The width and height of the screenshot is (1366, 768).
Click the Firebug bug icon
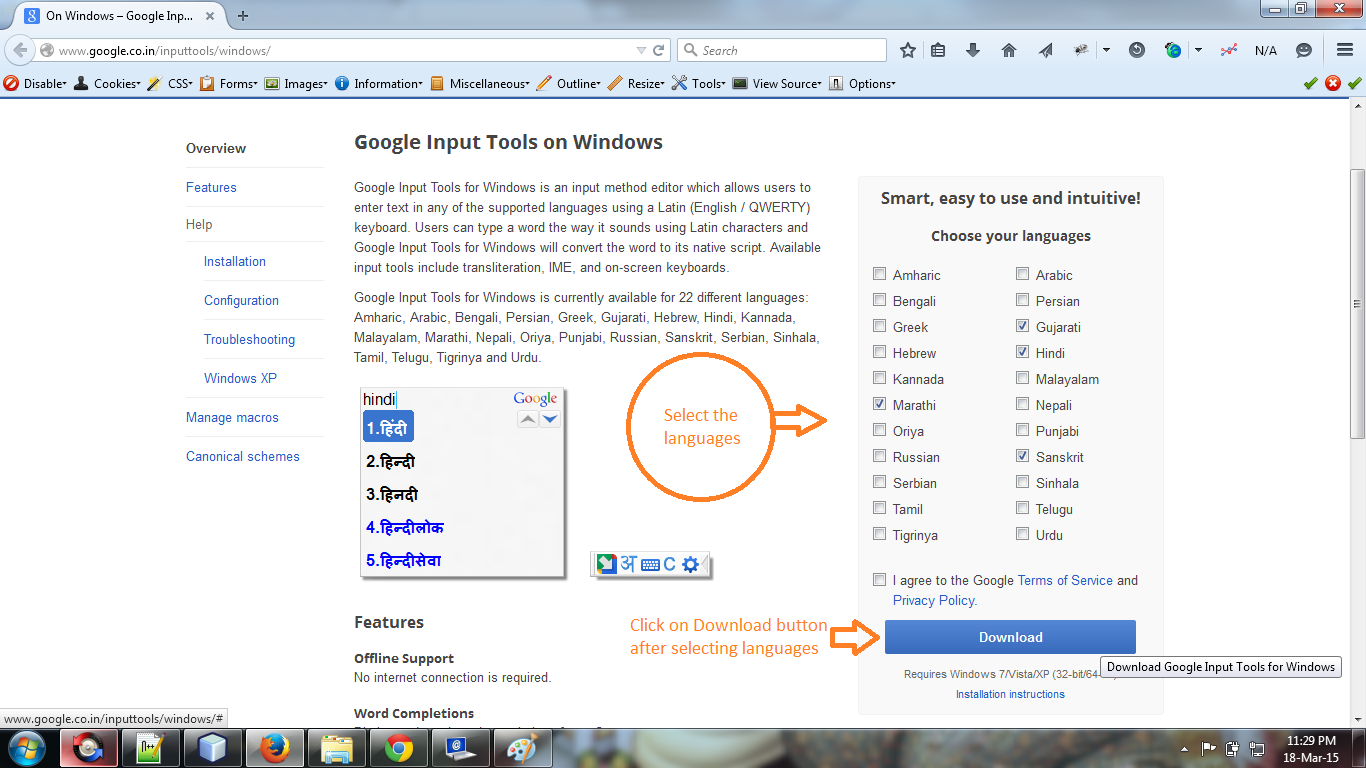(1081, 50)
